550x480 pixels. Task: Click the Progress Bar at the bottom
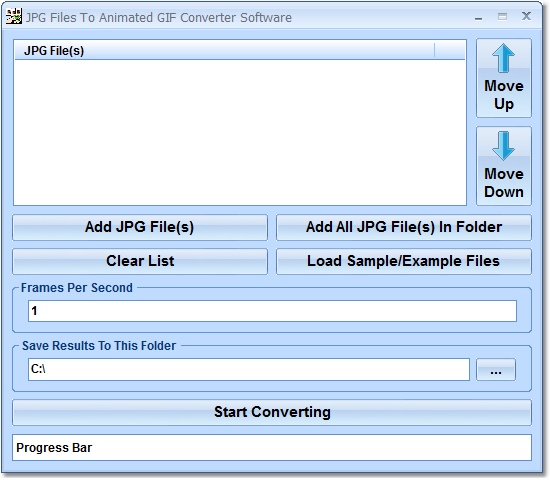pyautogui.click(x=272, y=447)
